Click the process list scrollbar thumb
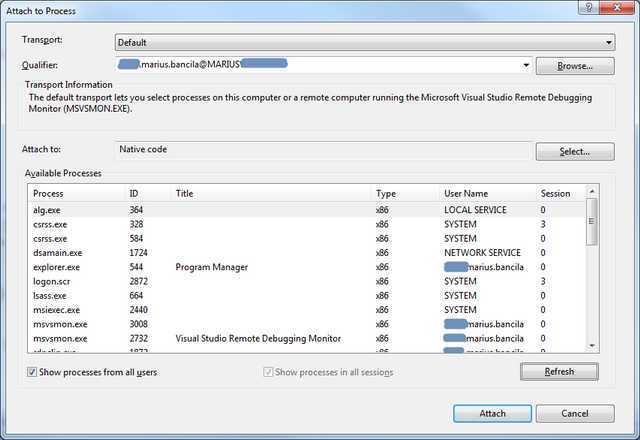The width and height of the screenshot is (640, 440). point(591,221)
